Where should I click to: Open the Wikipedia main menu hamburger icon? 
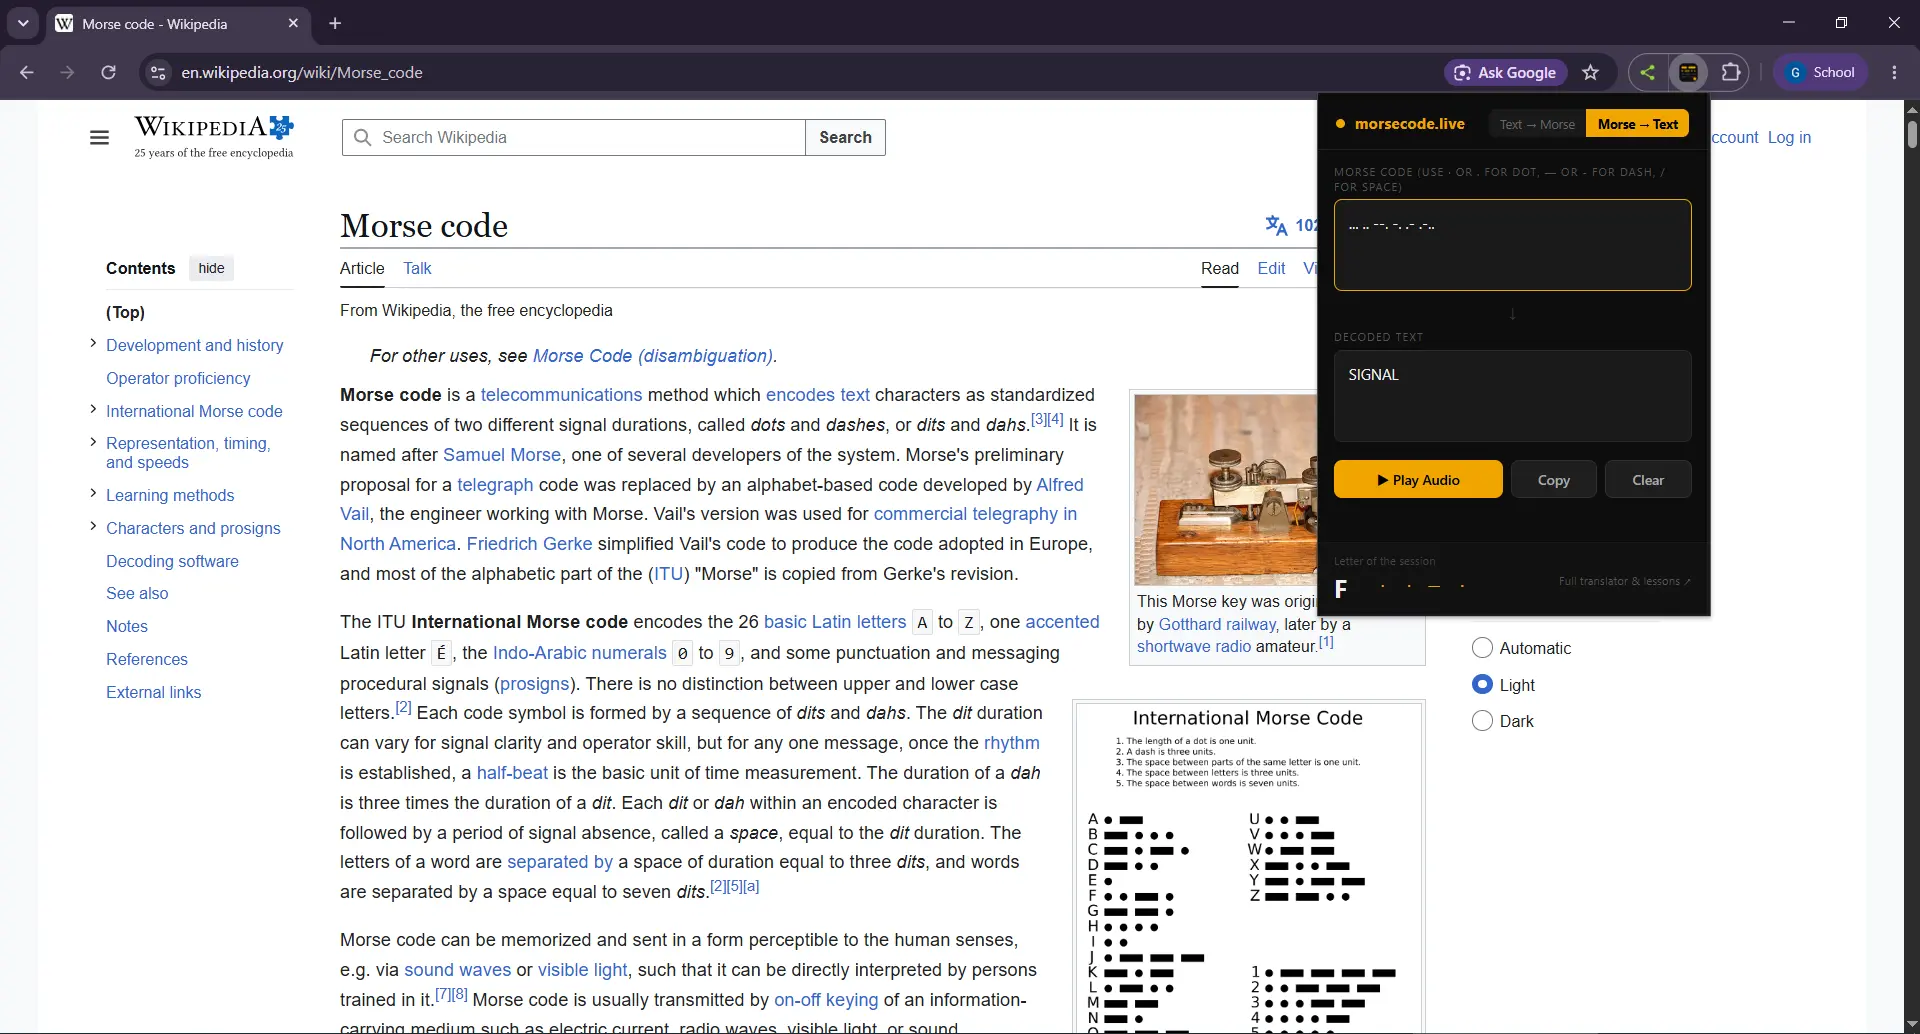point(99,138)
